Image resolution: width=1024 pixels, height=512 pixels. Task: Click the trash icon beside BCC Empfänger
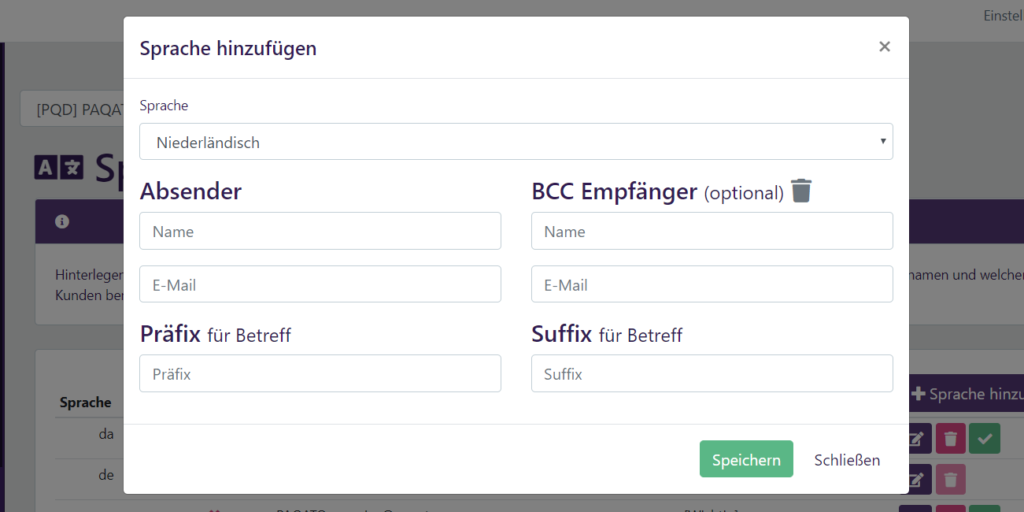[x=801, y=190]
